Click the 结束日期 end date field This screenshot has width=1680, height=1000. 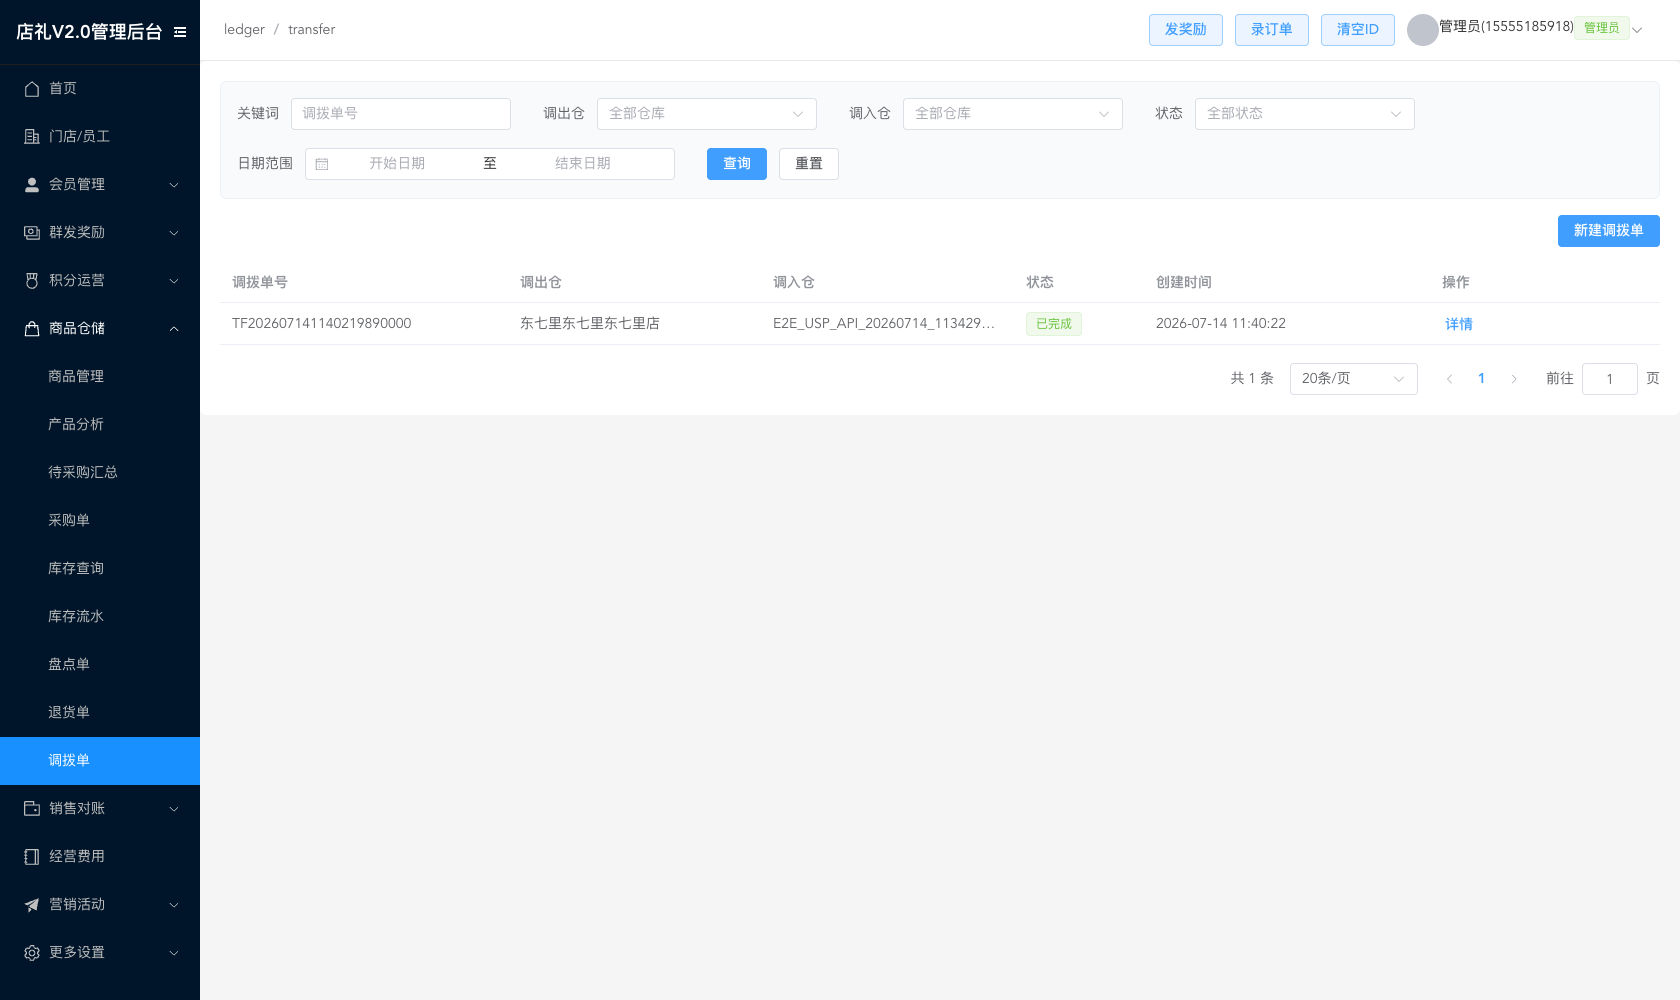tap(583, 164)
